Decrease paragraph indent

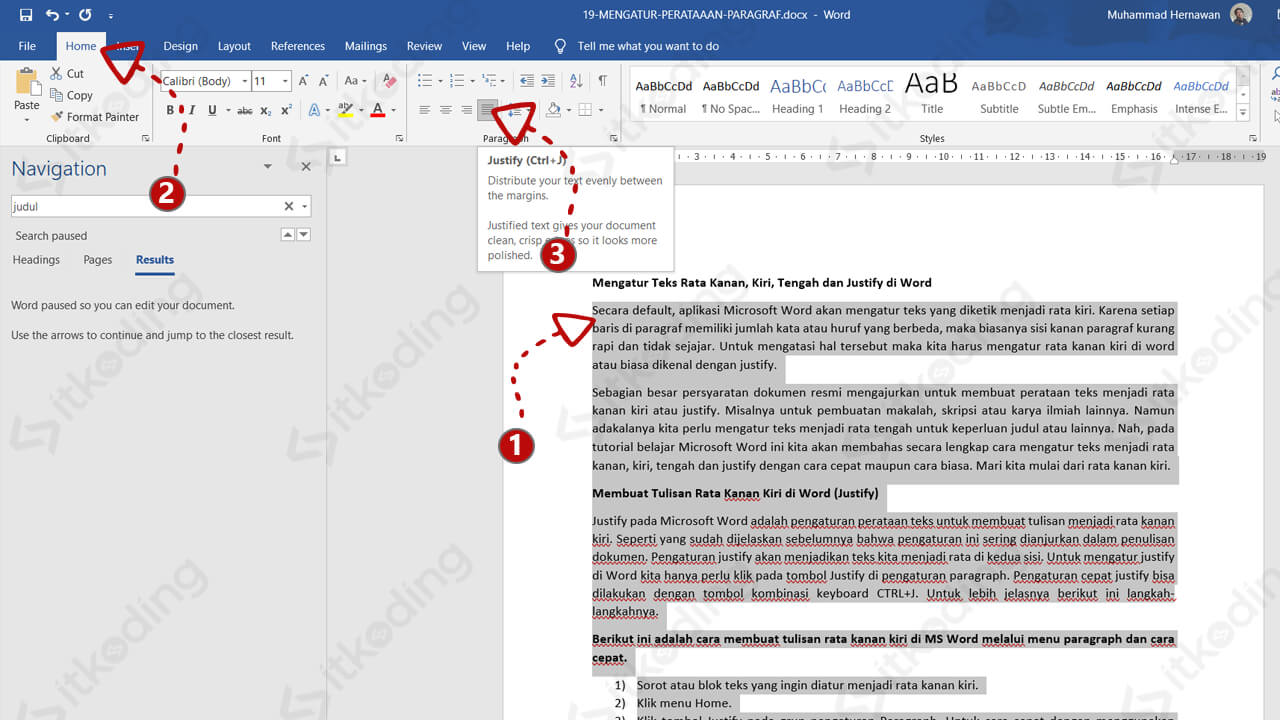526,81
